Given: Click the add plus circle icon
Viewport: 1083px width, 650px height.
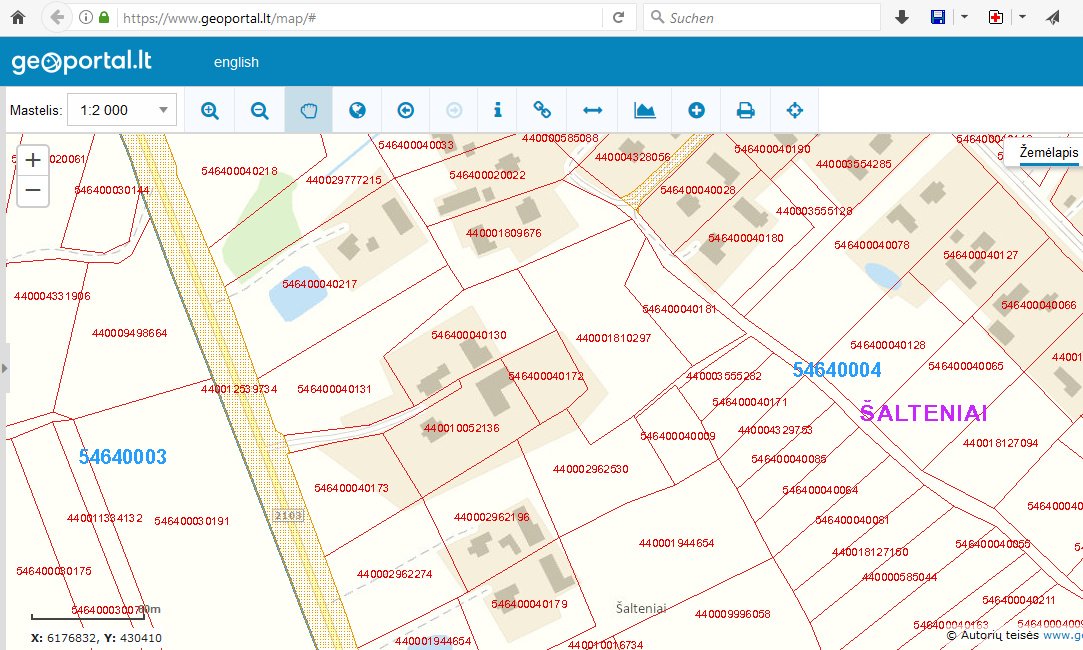Looking at the screenshot, I should (x=696, y=110).
